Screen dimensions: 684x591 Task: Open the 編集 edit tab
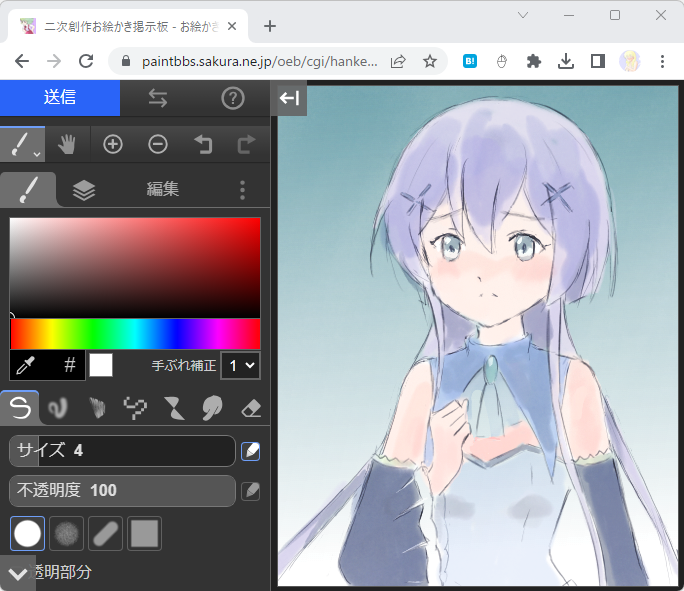(x=162, y=189)
